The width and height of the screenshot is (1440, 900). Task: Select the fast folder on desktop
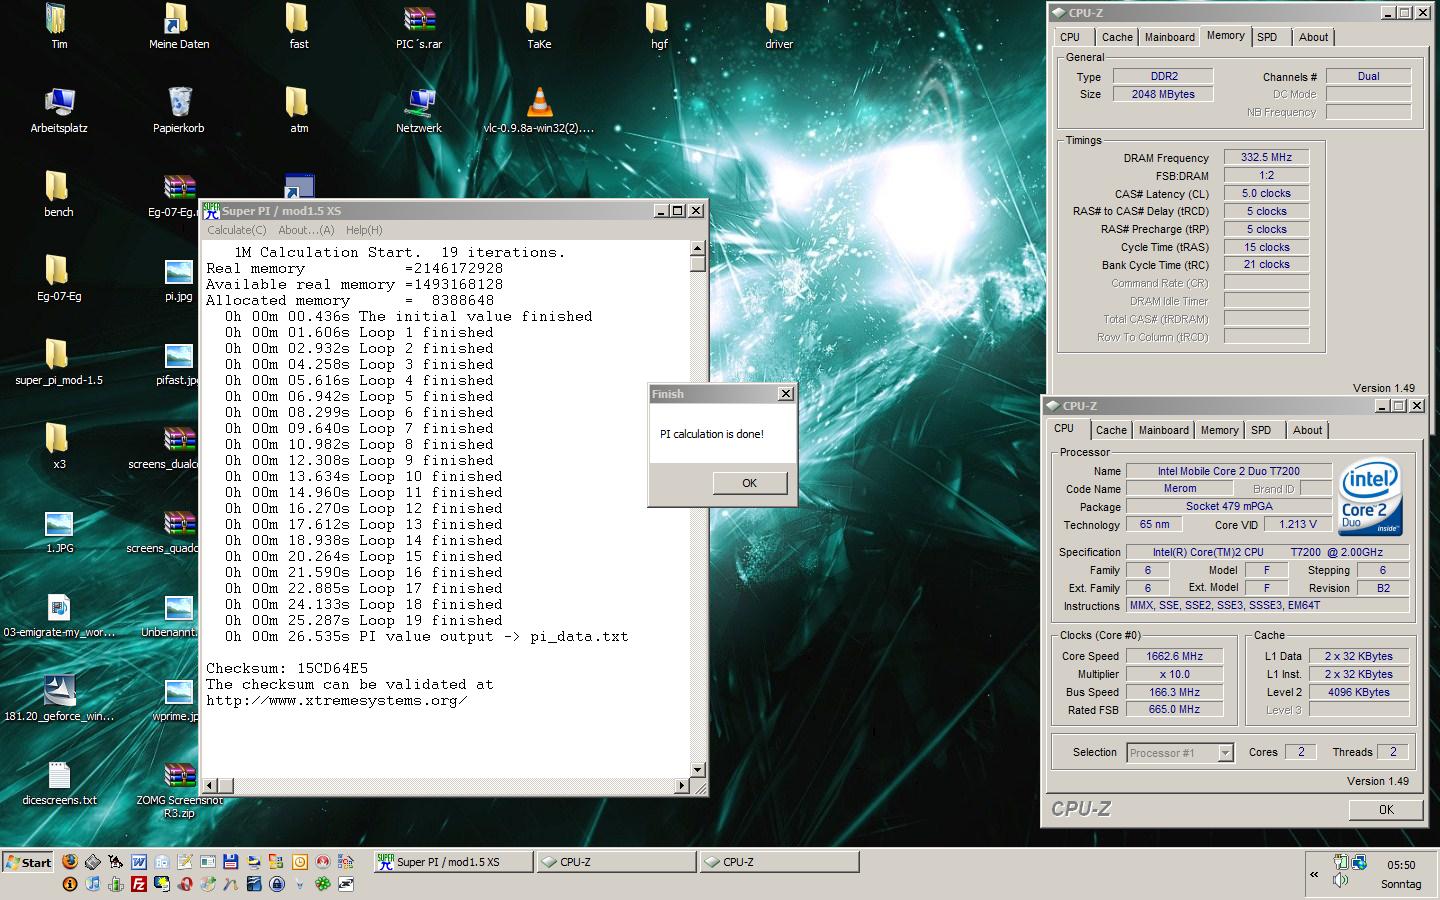click(x=299, y=27)
